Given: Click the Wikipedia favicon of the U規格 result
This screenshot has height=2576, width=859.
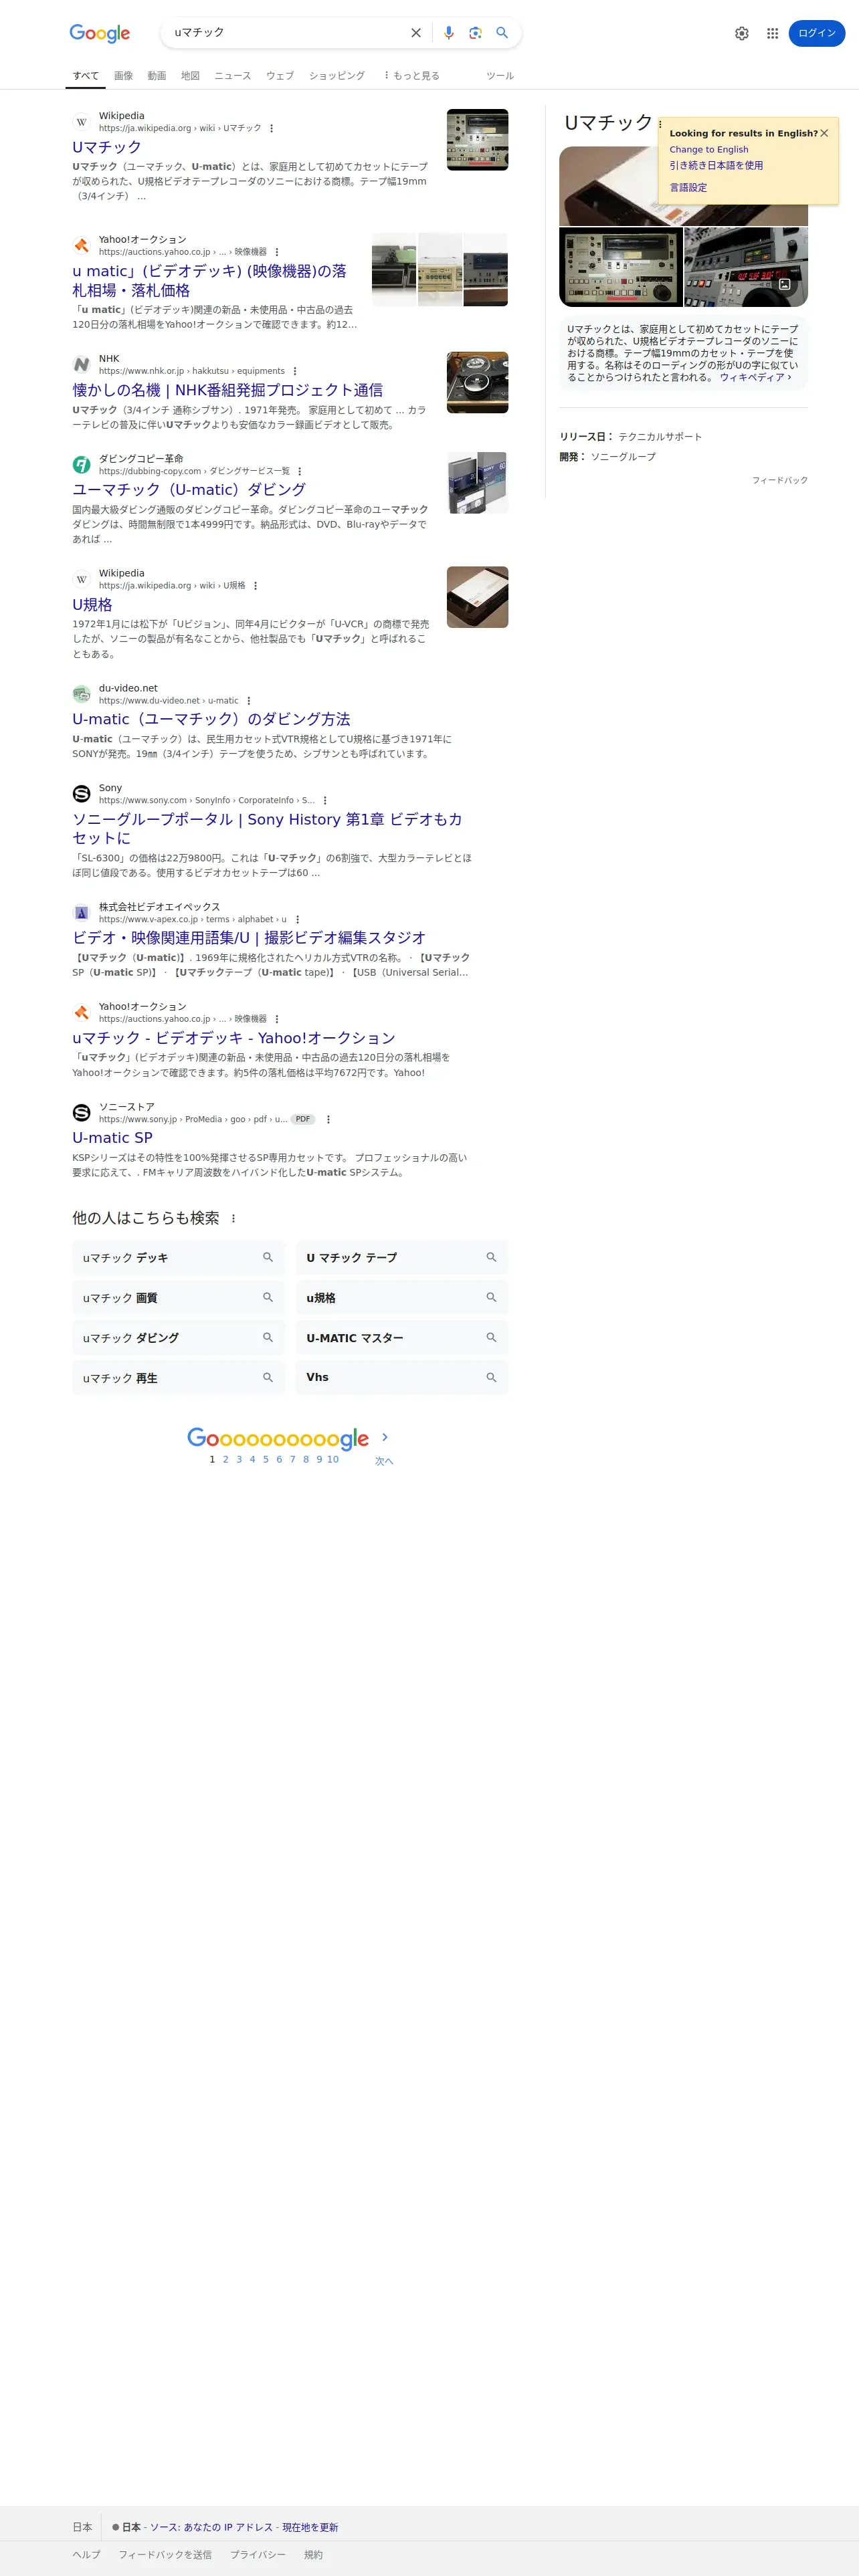Looking at the screenshot, I should (x=82, y=579).
